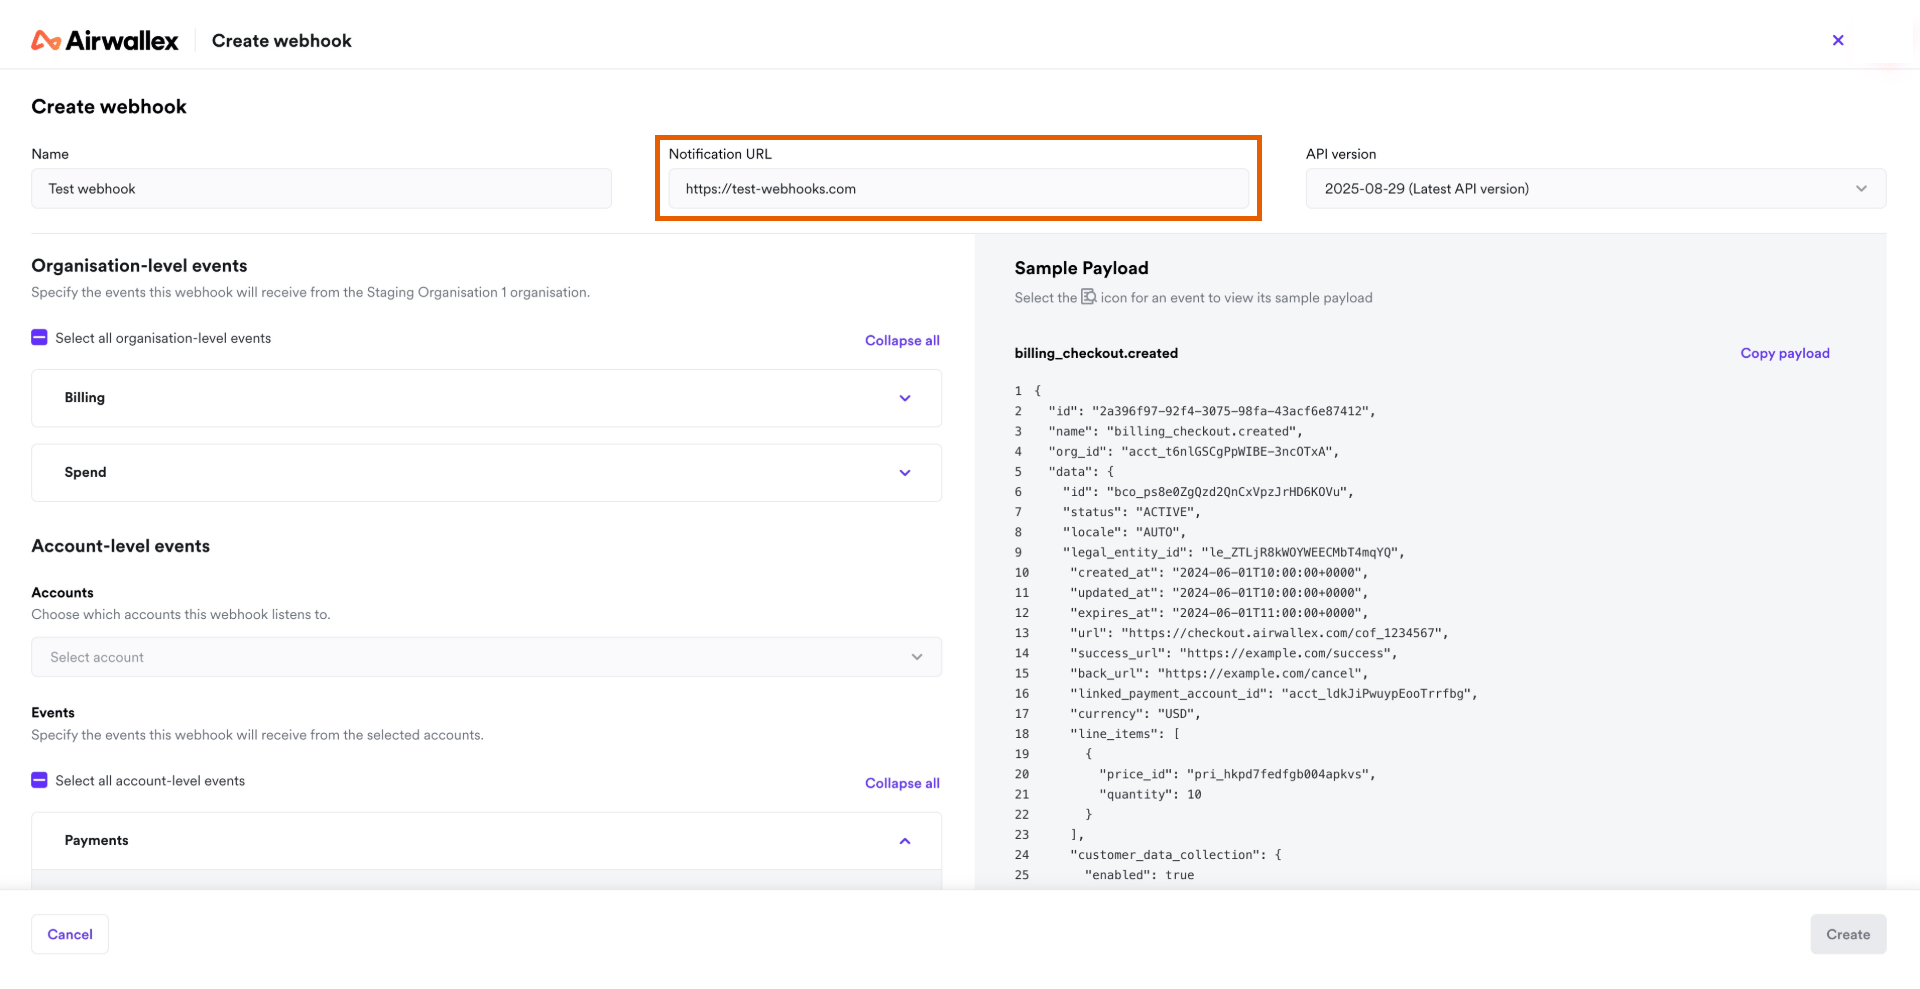This screenshot has width=1920, height=989.
Task: Click the API version dropdown arrow
Action: coord(1861,189)
